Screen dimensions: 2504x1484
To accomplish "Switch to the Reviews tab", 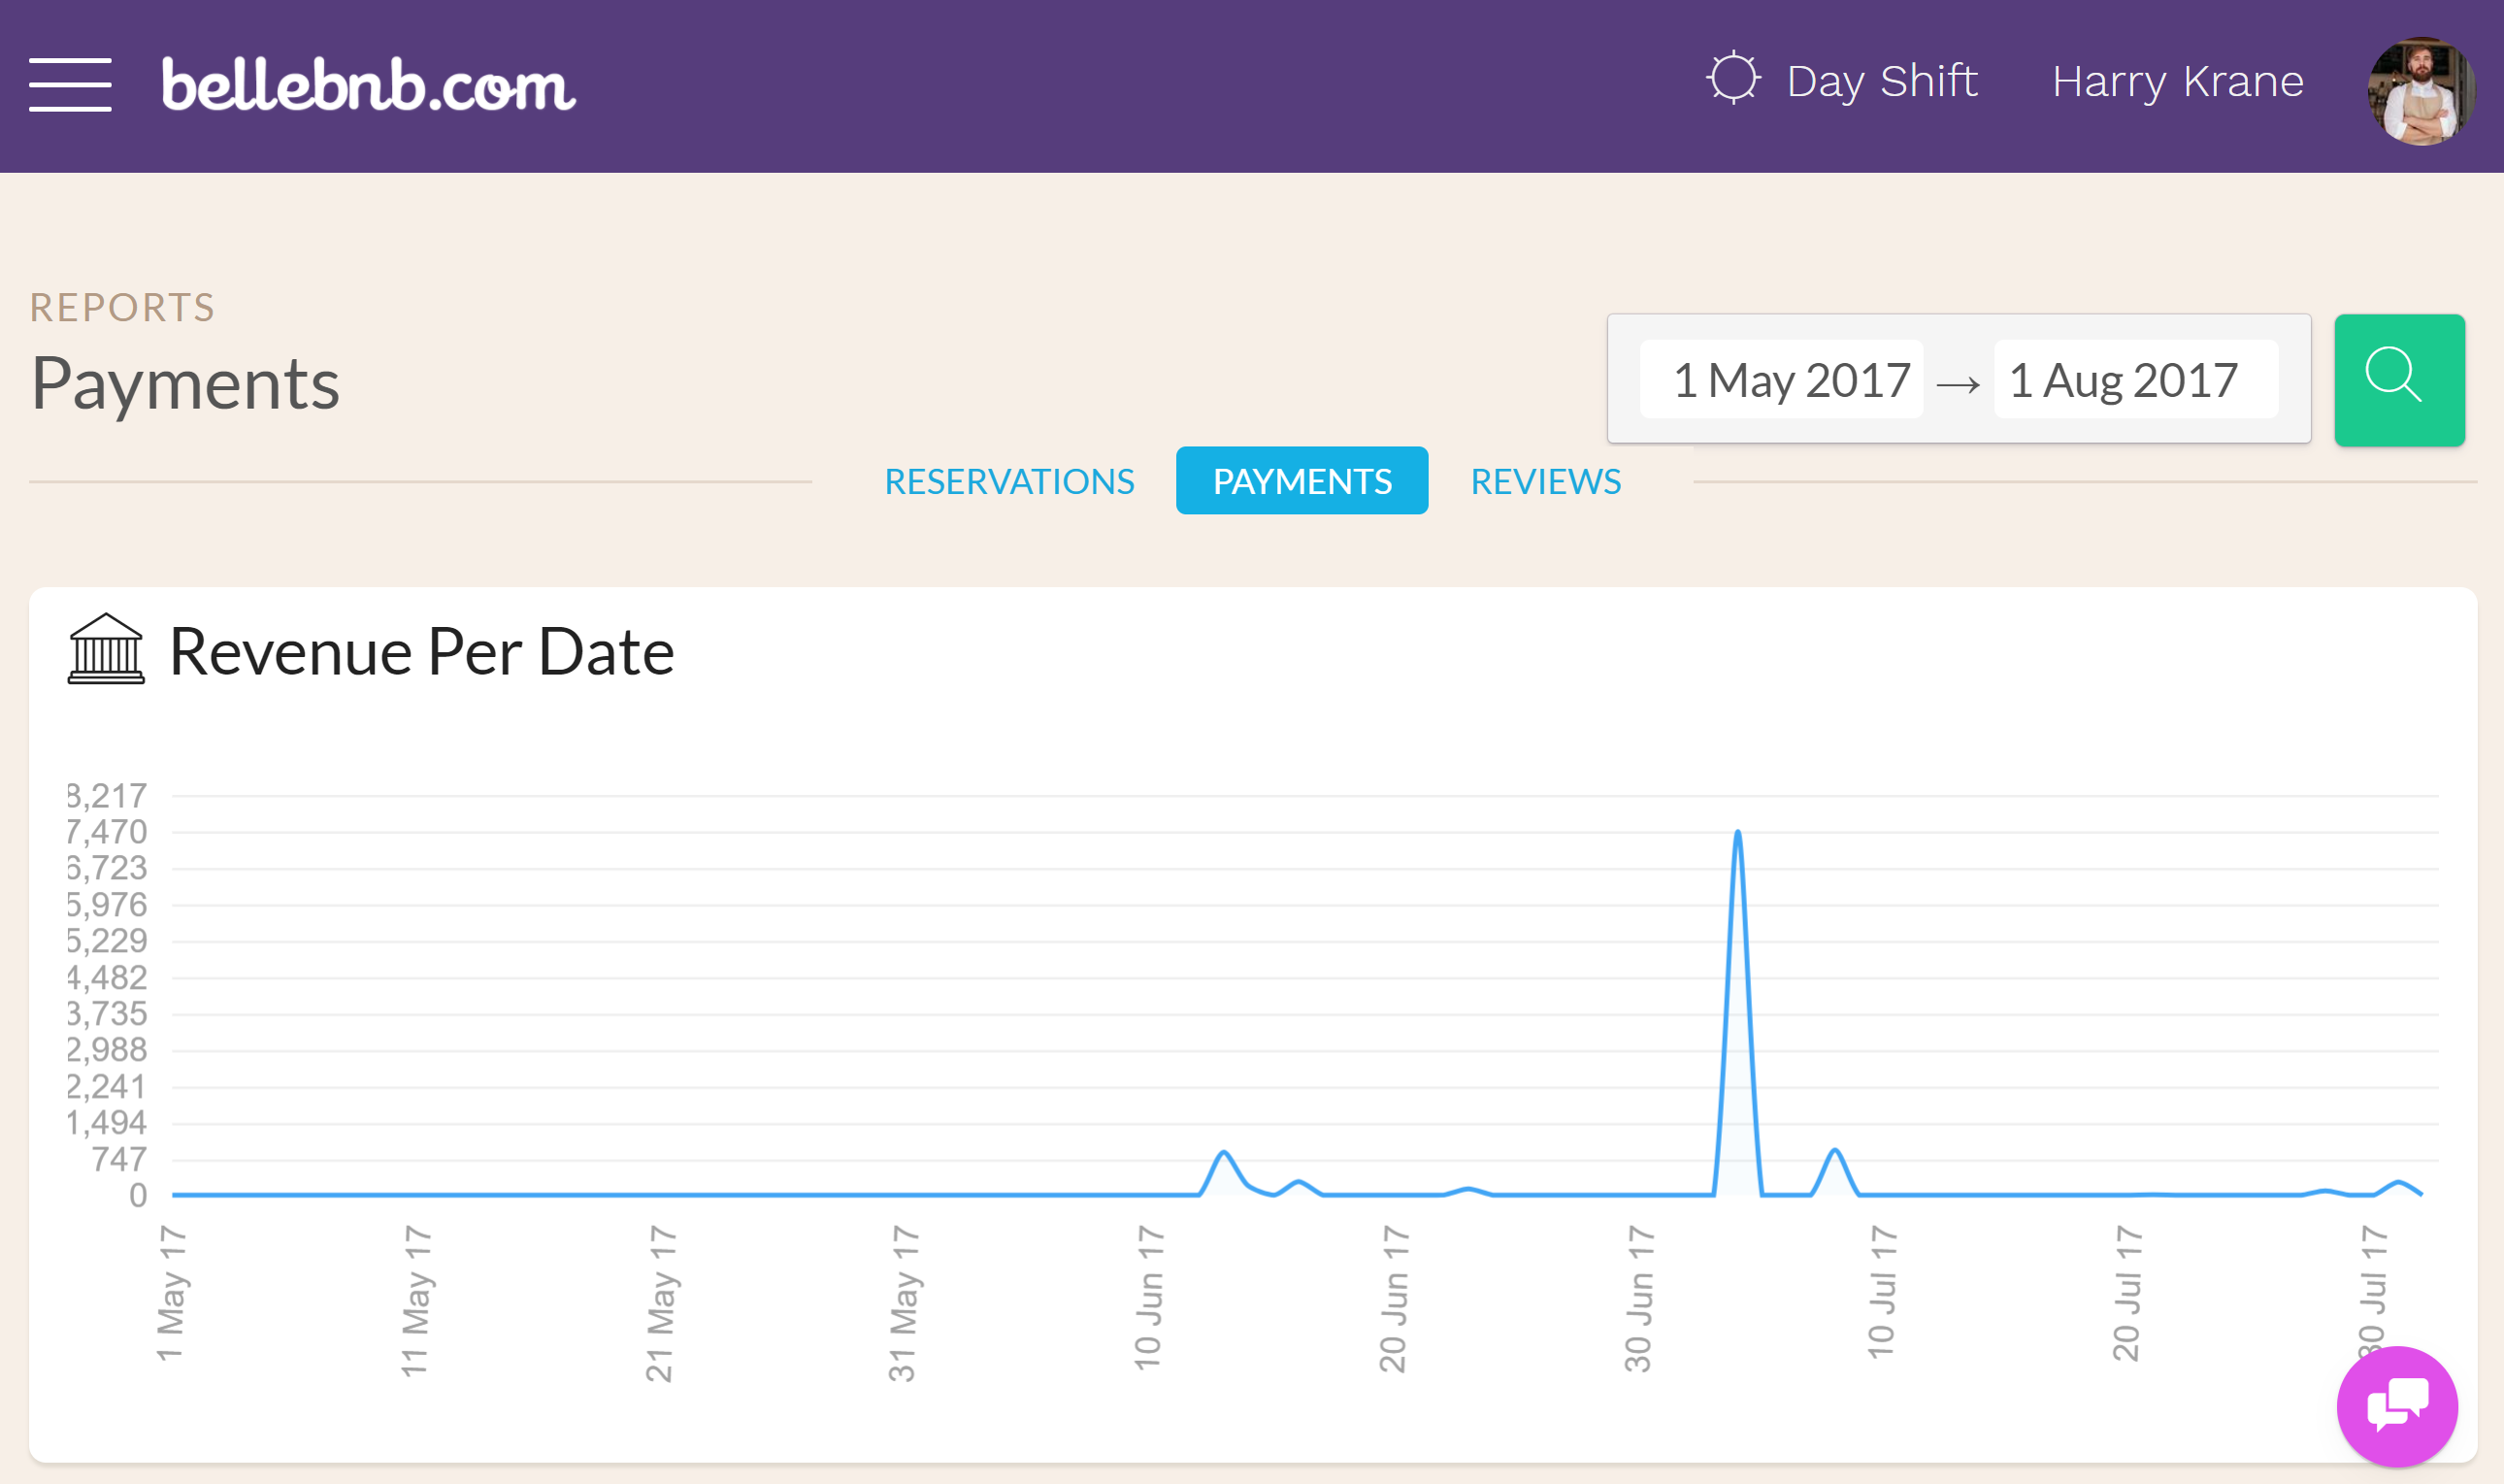I will pyautogui.click(x=1546, y=481).
